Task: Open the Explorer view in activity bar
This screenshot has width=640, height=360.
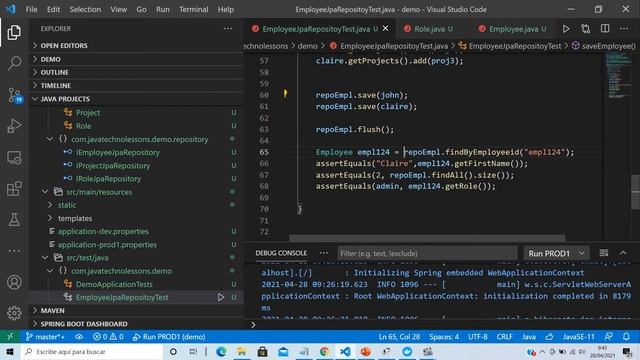Action: click(14, 32)
